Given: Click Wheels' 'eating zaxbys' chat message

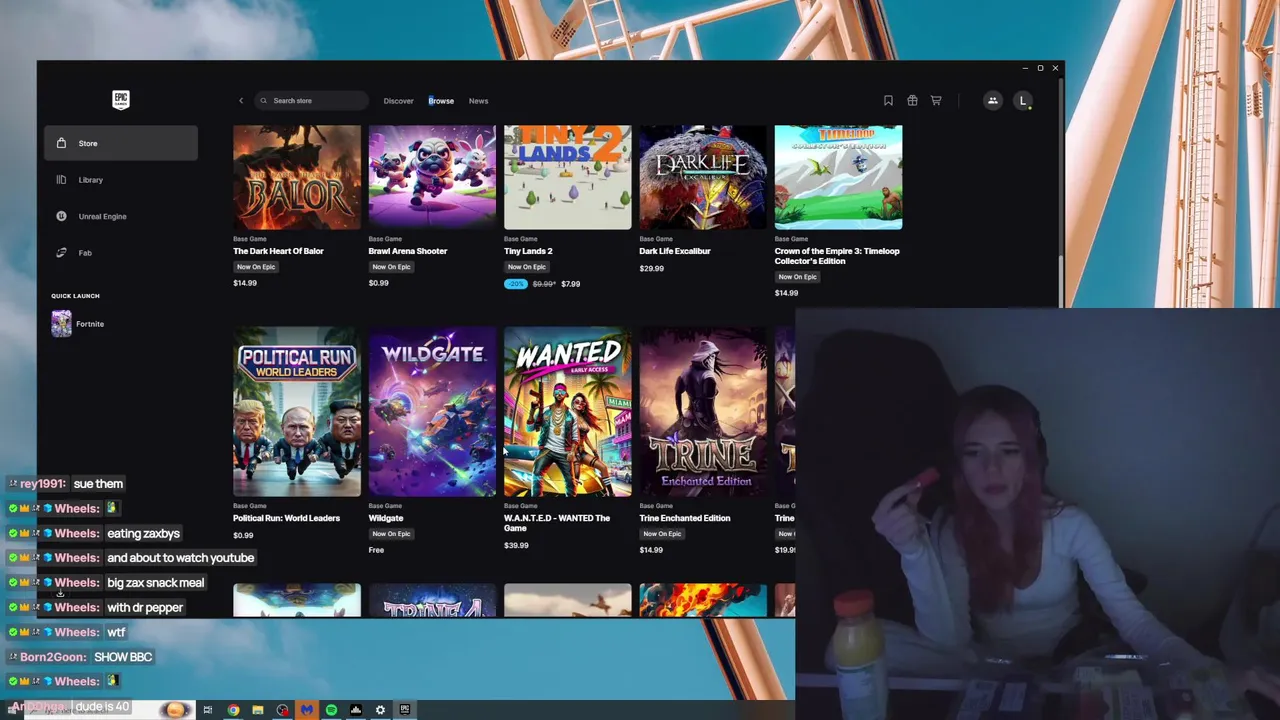Looking at the screenshot, I should click(x=143, y=534).
